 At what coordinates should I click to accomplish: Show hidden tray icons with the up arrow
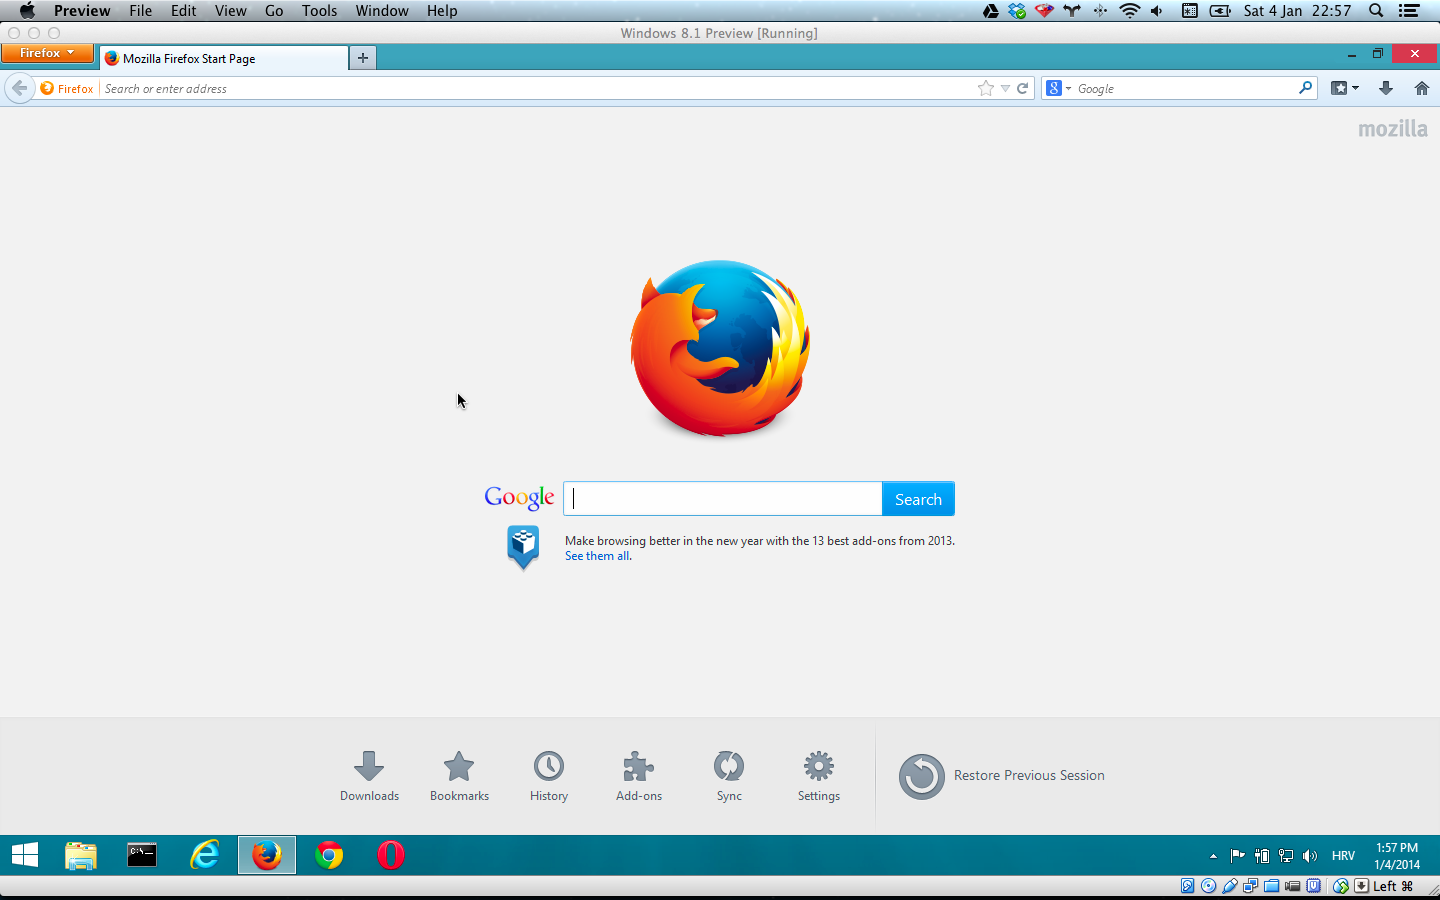pos(1213,856)
